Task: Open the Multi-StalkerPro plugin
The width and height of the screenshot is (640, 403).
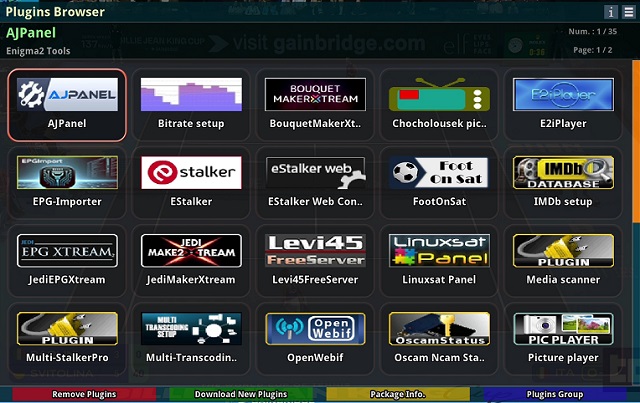Action: pos(67,339)
